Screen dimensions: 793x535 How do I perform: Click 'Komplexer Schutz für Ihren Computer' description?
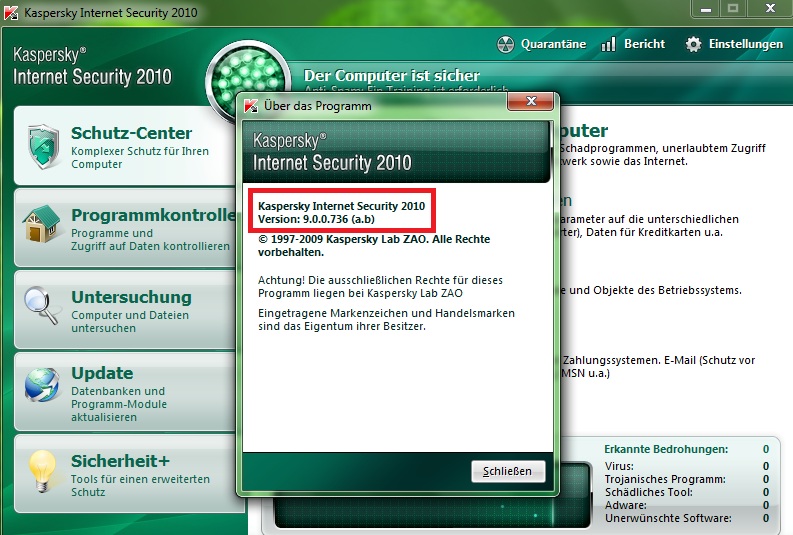[140, 158]
